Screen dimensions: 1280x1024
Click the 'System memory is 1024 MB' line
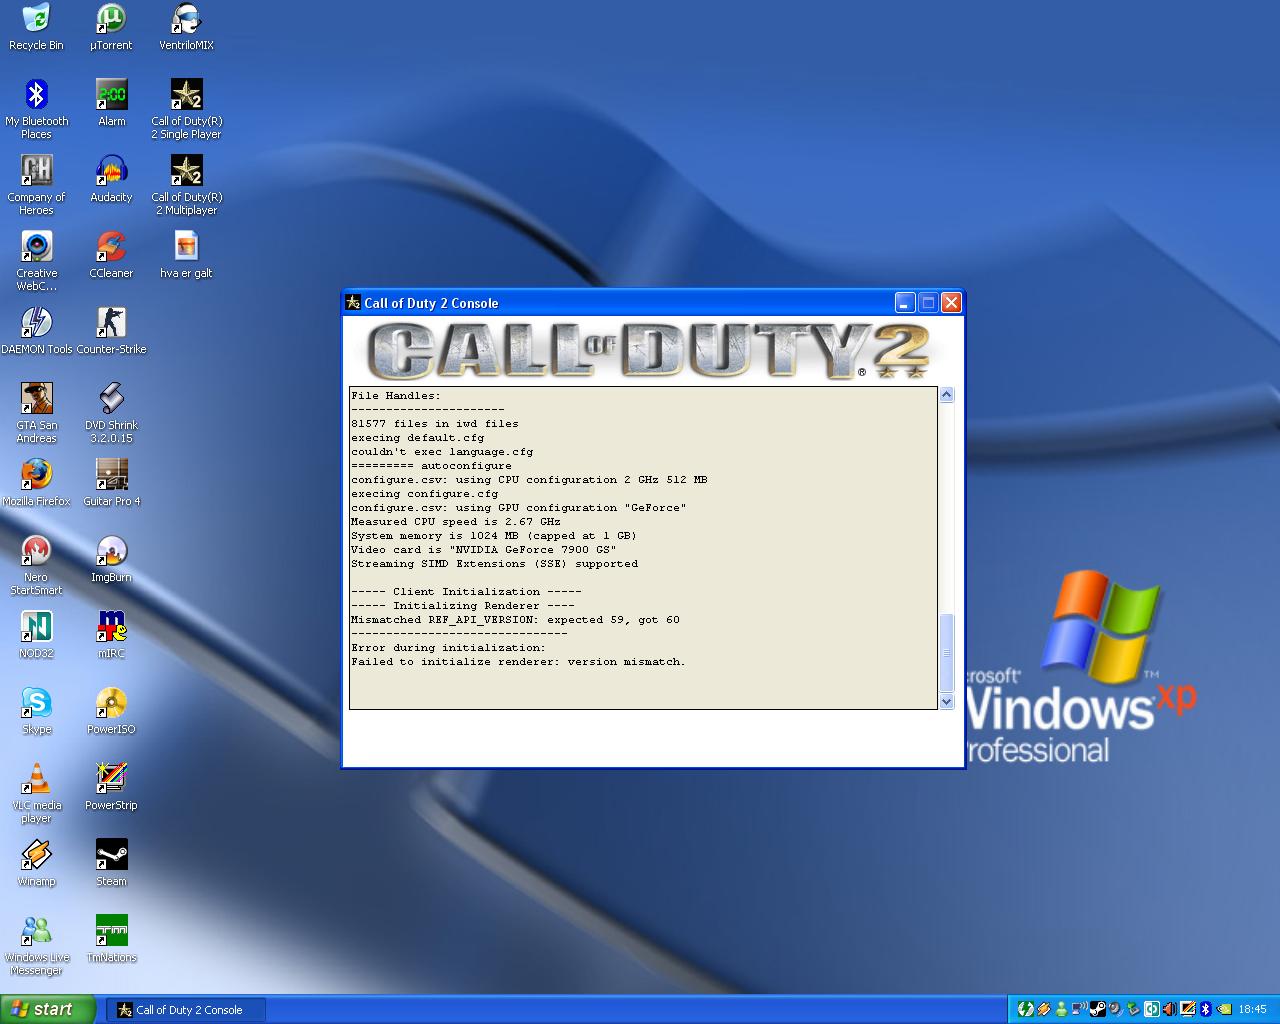[x=494, y=536]
